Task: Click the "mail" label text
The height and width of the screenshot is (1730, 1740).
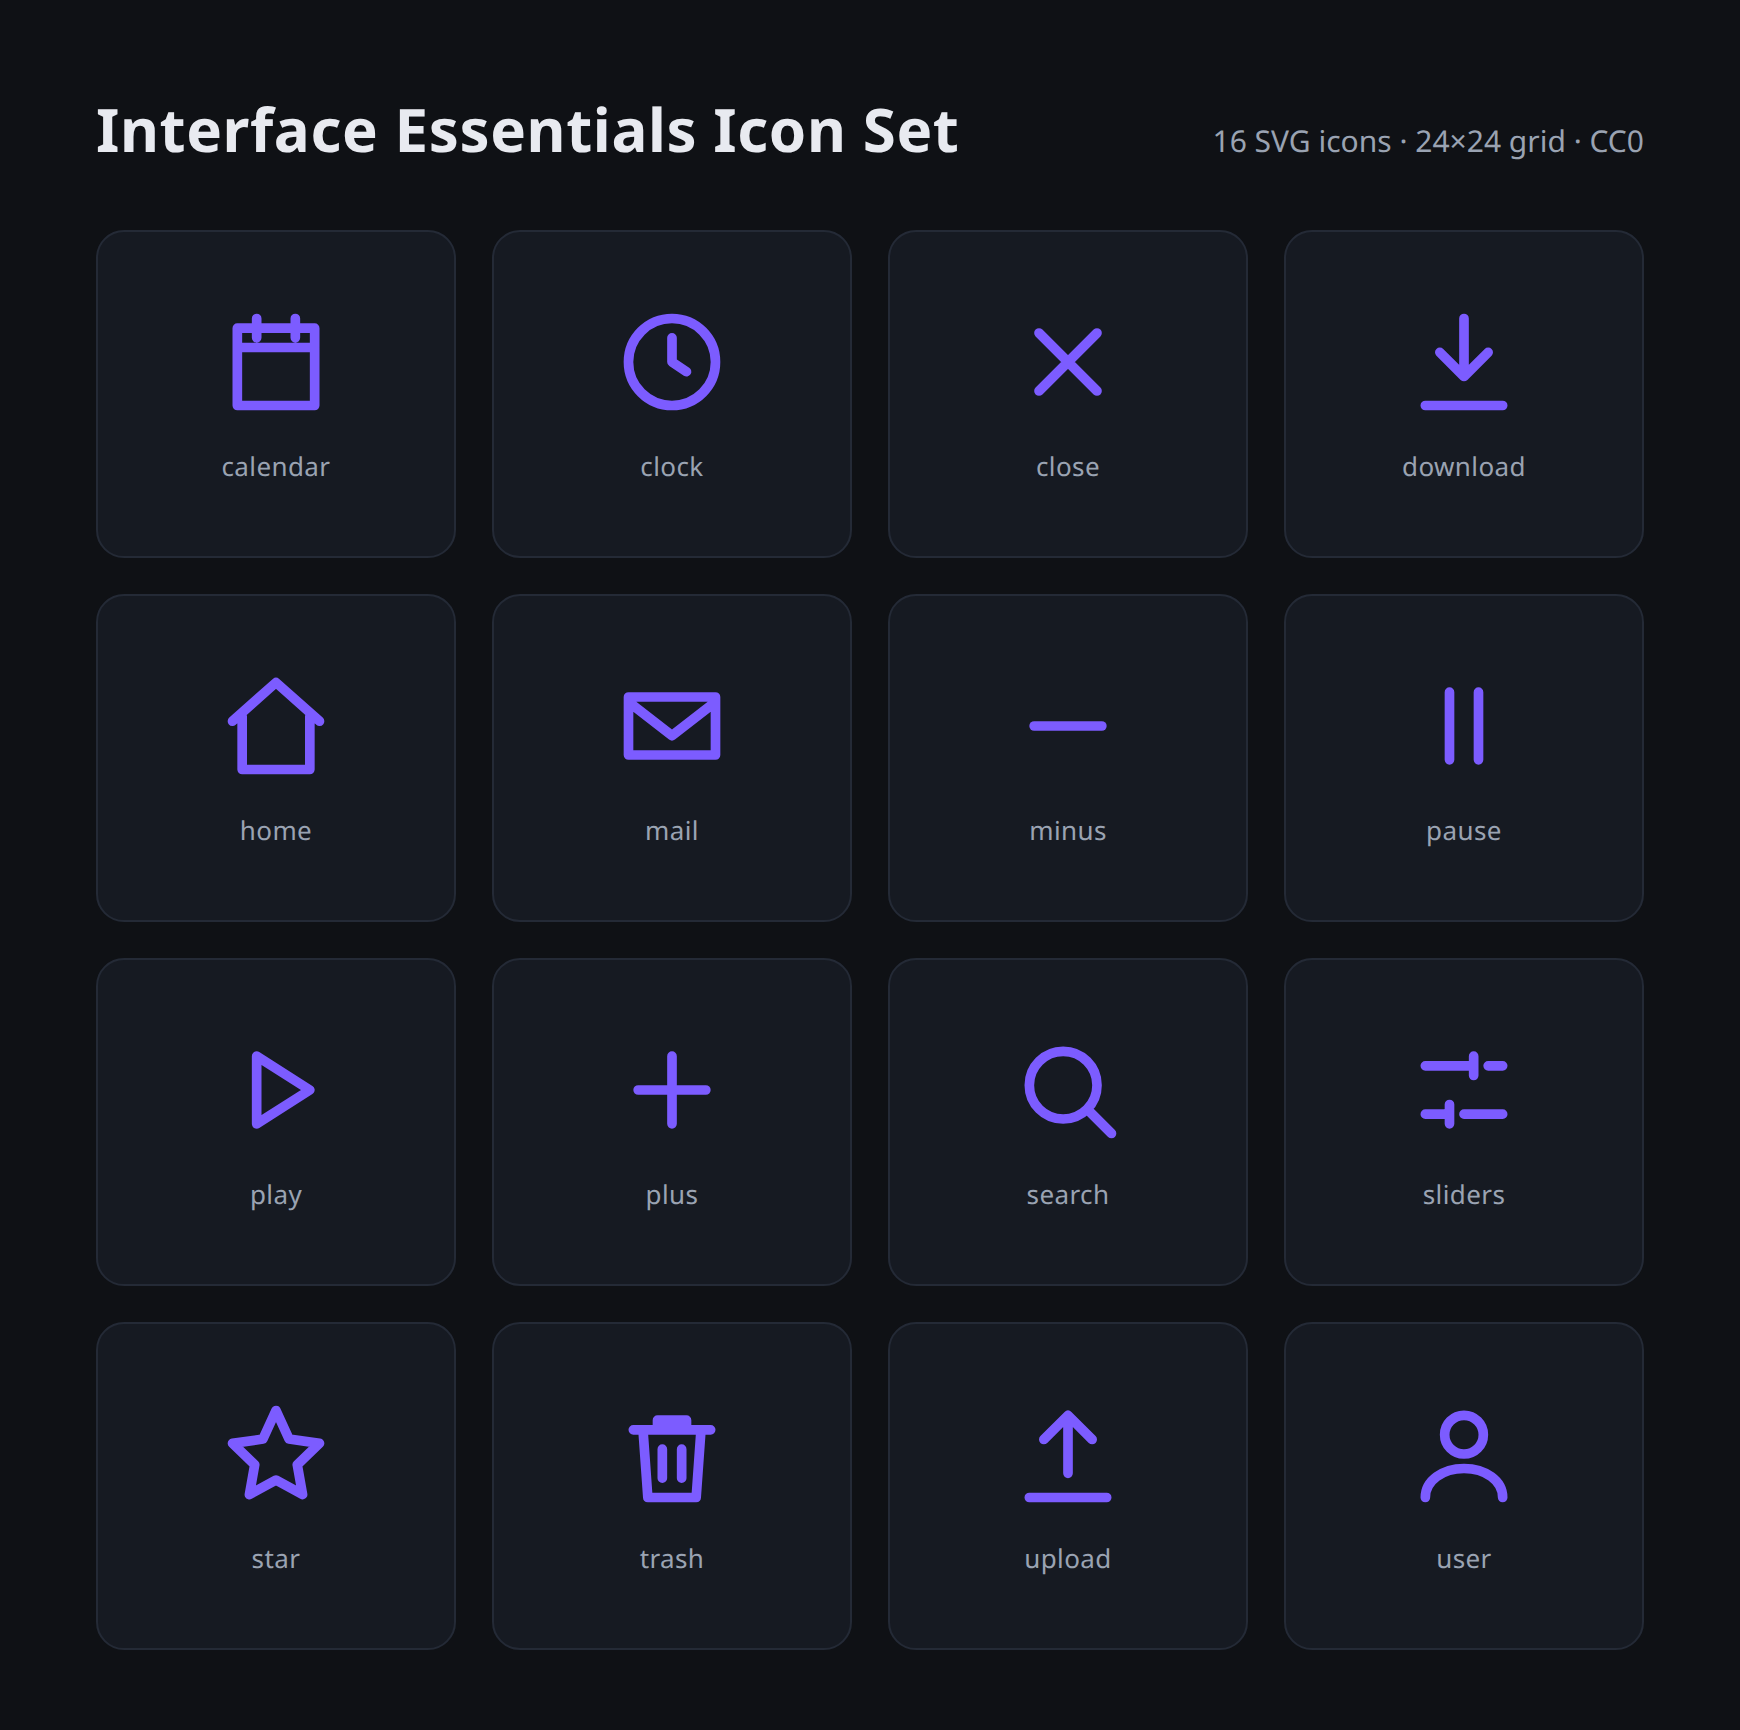Action: pos(672,831)
